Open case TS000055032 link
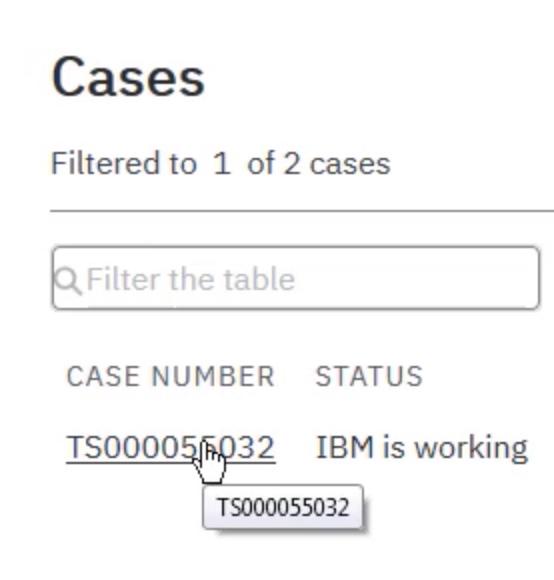The image size is (554, 580). point(170,447)
